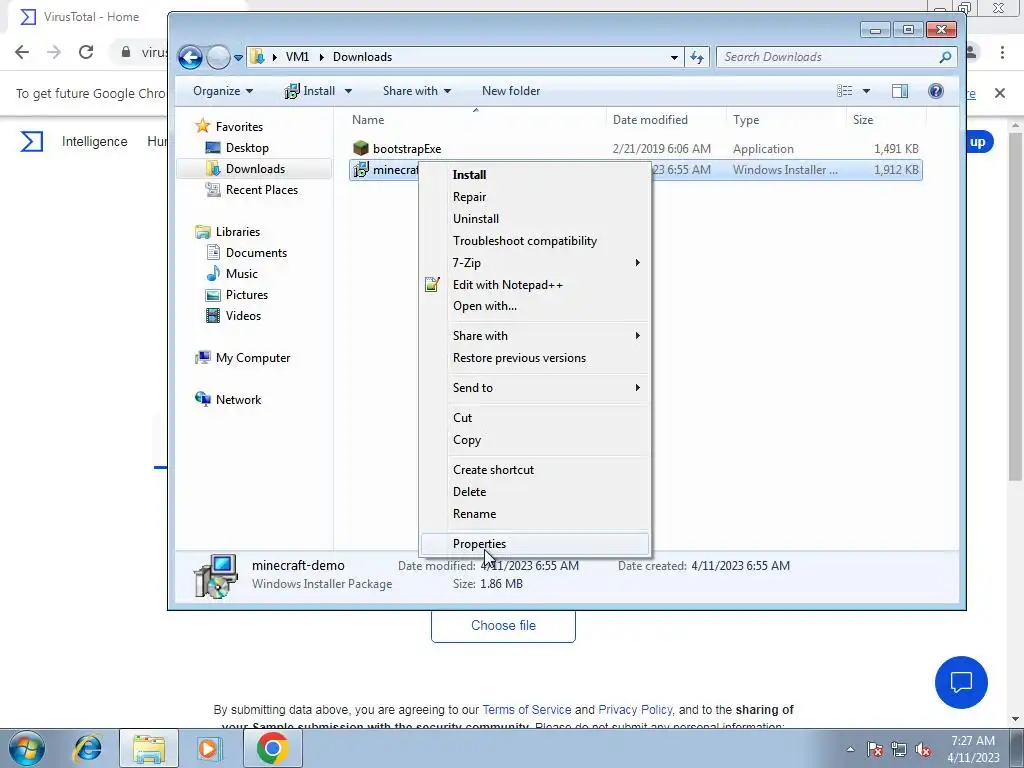Viewport: 1024px width, 768px height.
Task: Open the Organize menu
Action: [223, 91]
